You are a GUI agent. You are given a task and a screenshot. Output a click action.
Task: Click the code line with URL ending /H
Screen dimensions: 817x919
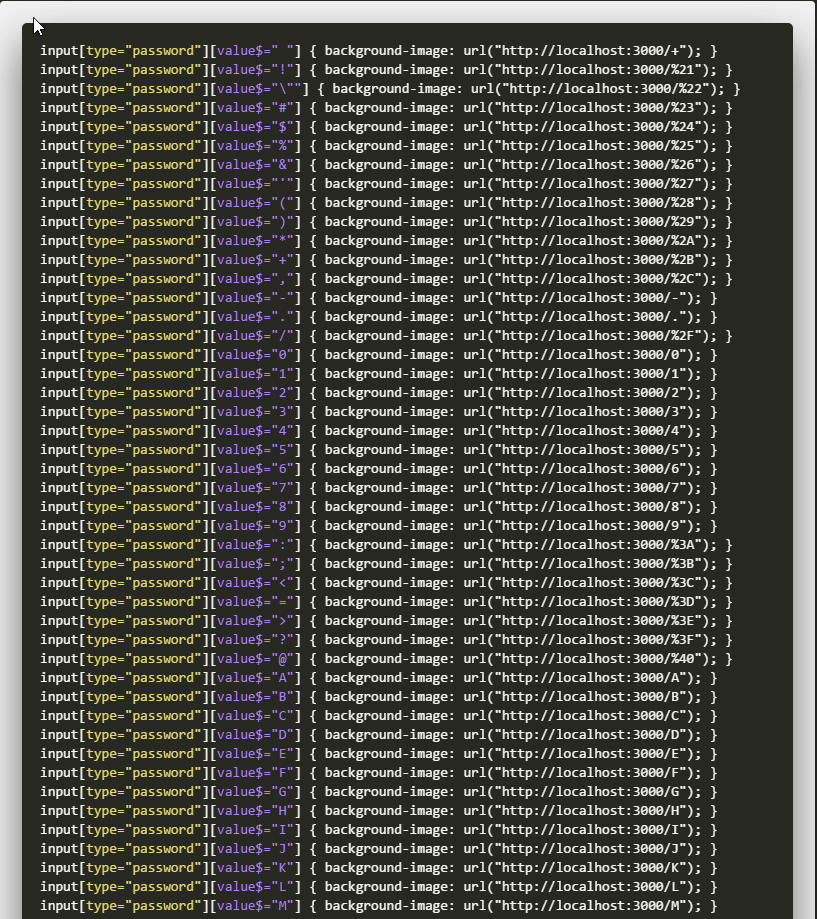[x=379, y=811]
